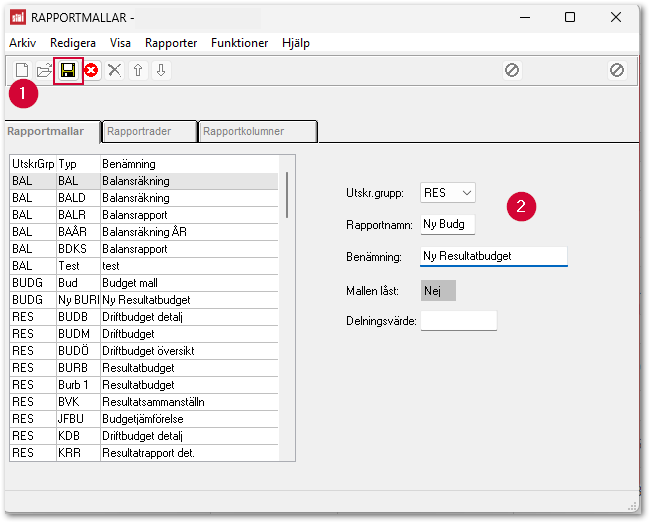This screenshot has height=523, width=650.
Task: Click the Typ column header
Action: coord(78,164)
